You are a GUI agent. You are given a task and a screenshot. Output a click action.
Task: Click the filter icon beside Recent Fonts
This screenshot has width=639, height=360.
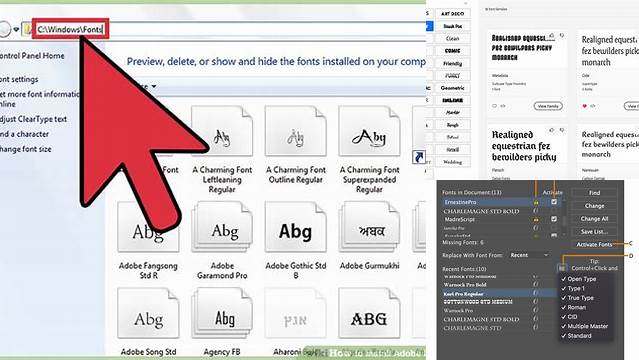click(x=562, y=268)
